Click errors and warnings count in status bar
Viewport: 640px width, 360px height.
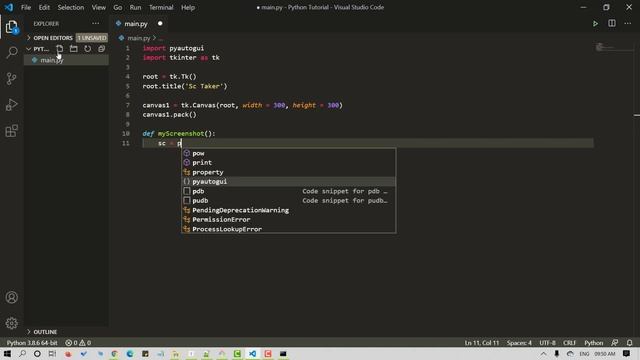pyautogui.click(x=78, y=343)
